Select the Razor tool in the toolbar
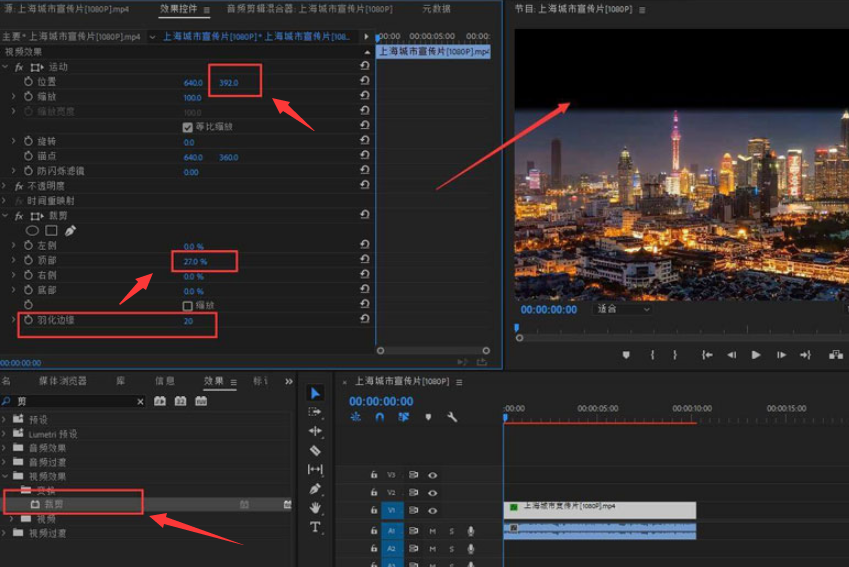 pyautogui.click(x=315, y=450)
